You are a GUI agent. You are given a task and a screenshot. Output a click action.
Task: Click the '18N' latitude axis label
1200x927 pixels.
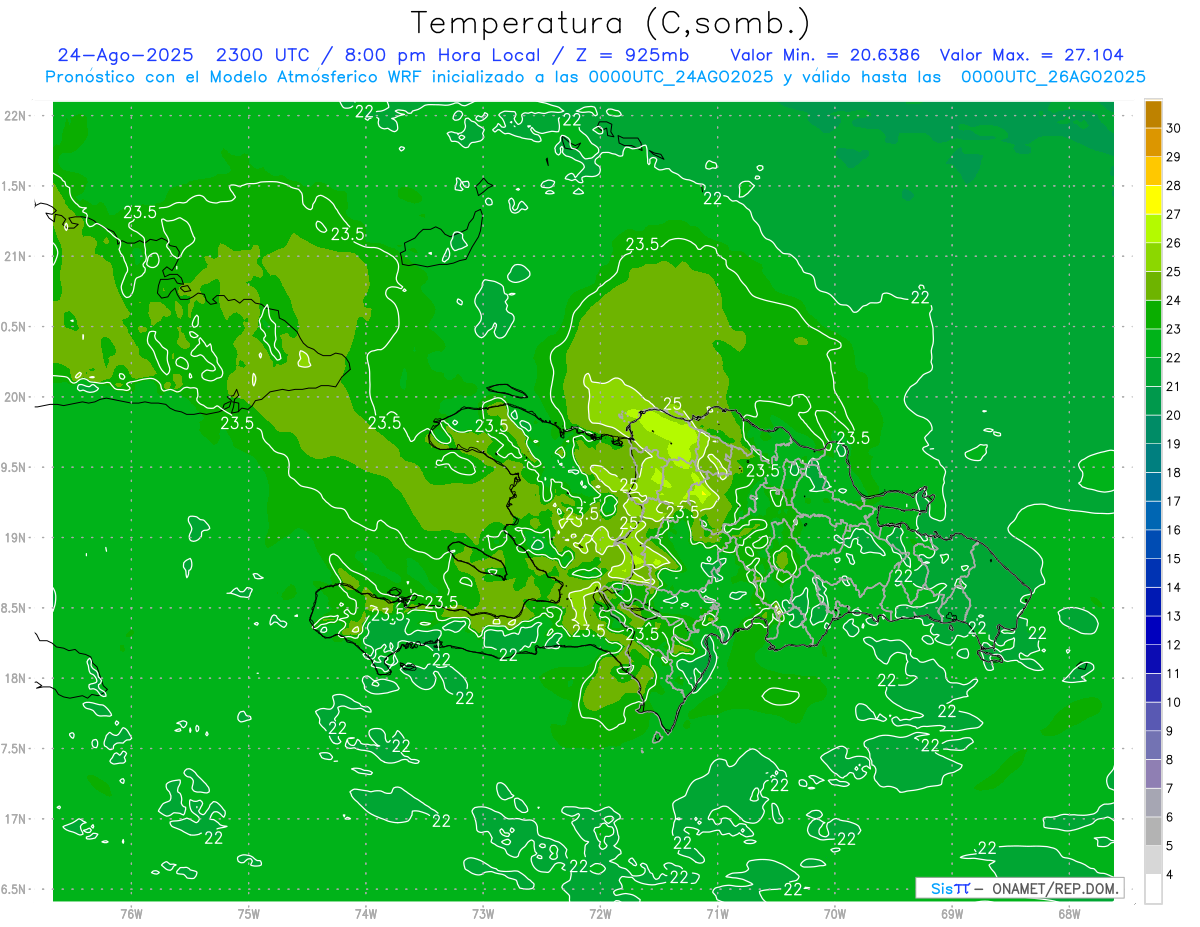[15, 678]
